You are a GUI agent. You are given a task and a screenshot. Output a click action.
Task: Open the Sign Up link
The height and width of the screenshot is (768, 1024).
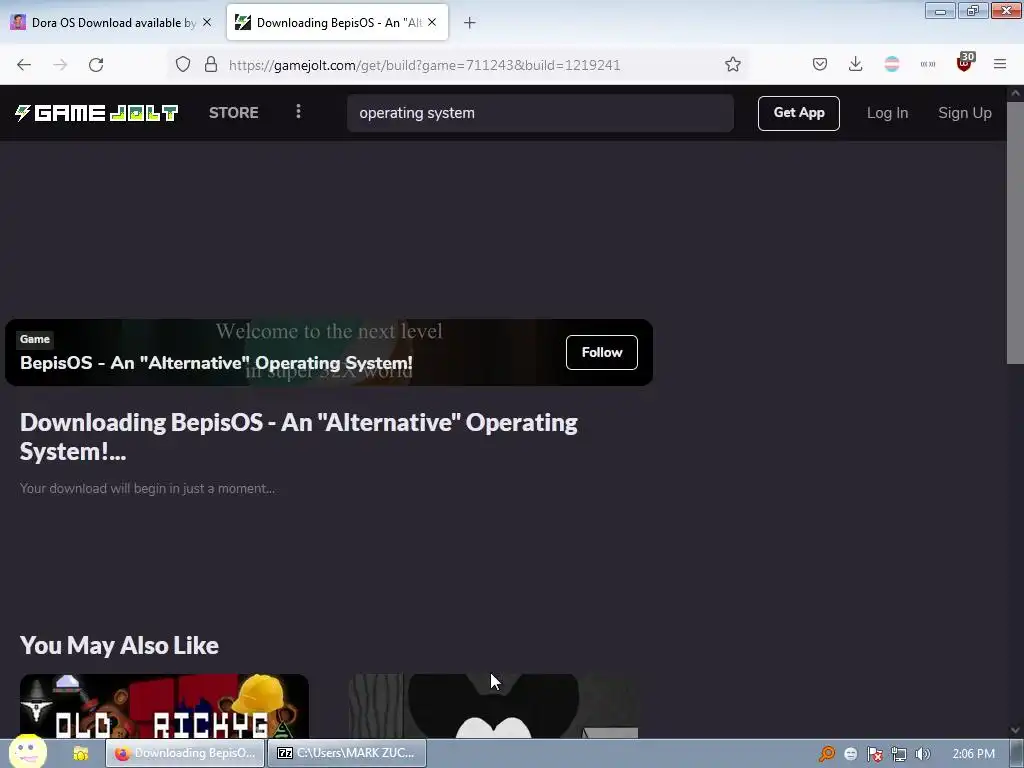pyautogui.click(x=965, y=113)
